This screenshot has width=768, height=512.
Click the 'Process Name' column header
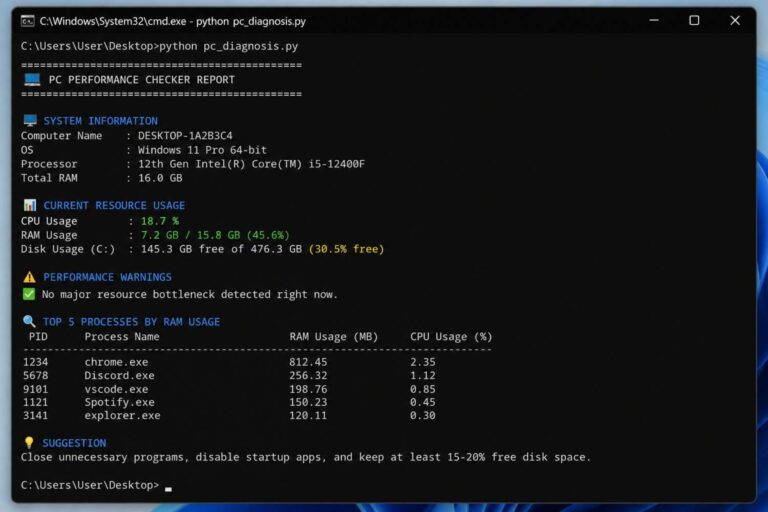122,337
